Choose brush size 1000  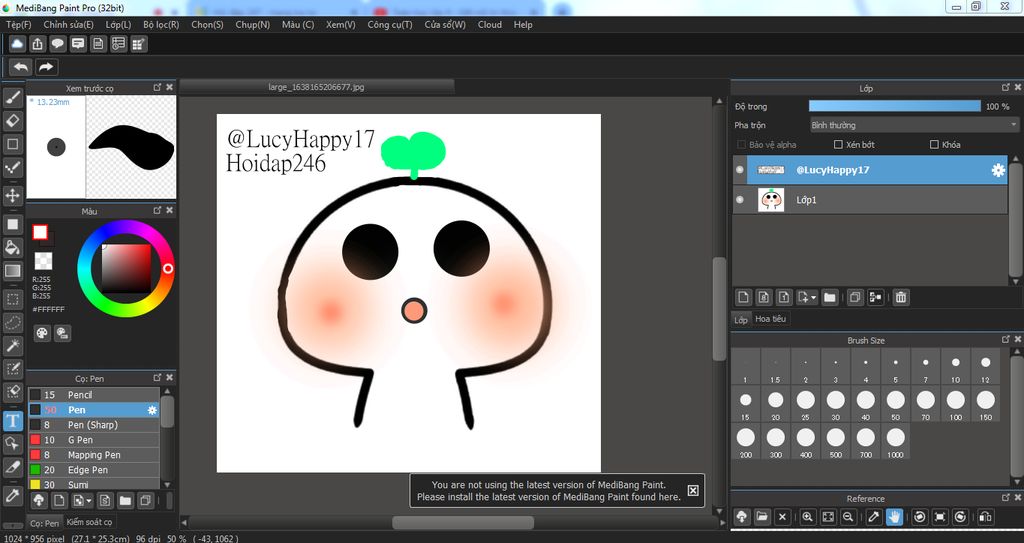point(895,441)
